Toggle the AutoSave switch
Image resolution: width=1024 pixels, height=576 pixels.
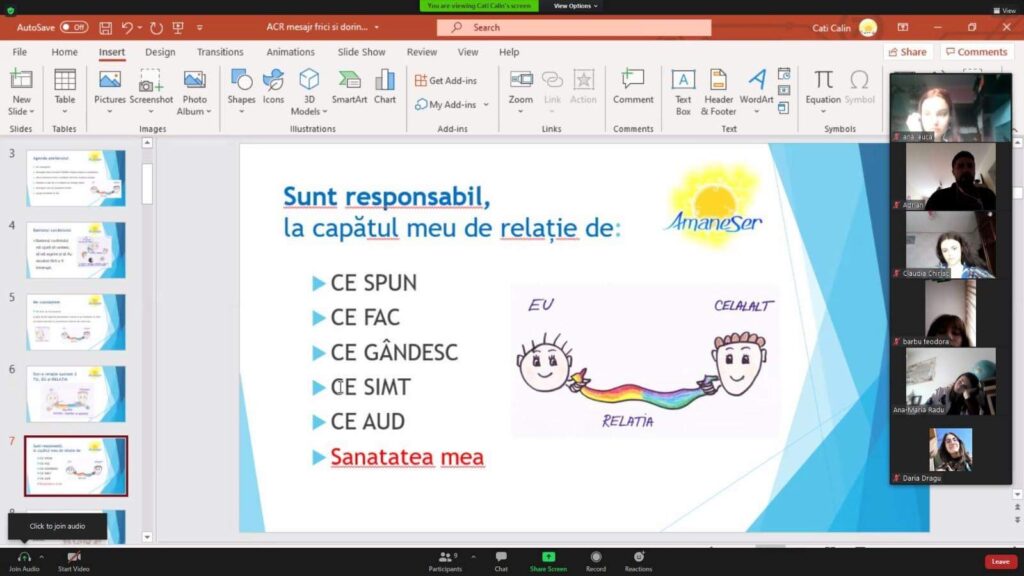coord(74,27)
